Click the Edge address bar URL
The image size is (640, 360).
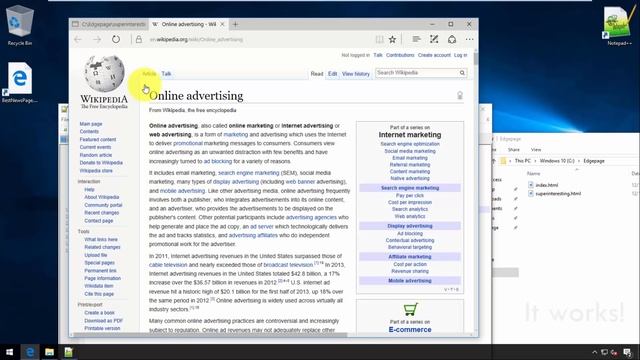(x=196, y=40)
